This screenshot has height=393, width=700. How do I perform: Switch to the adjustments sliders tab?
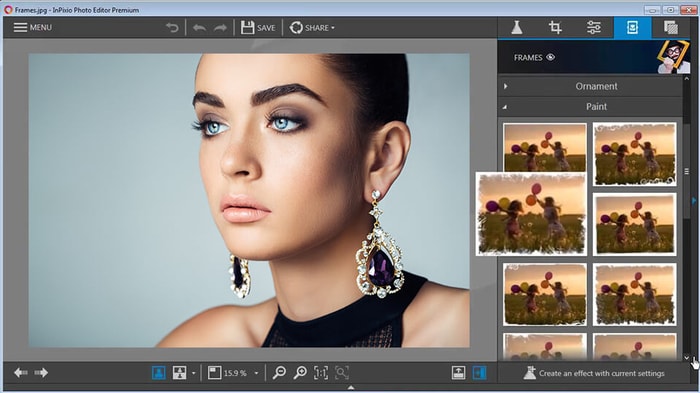click(594, 28)
